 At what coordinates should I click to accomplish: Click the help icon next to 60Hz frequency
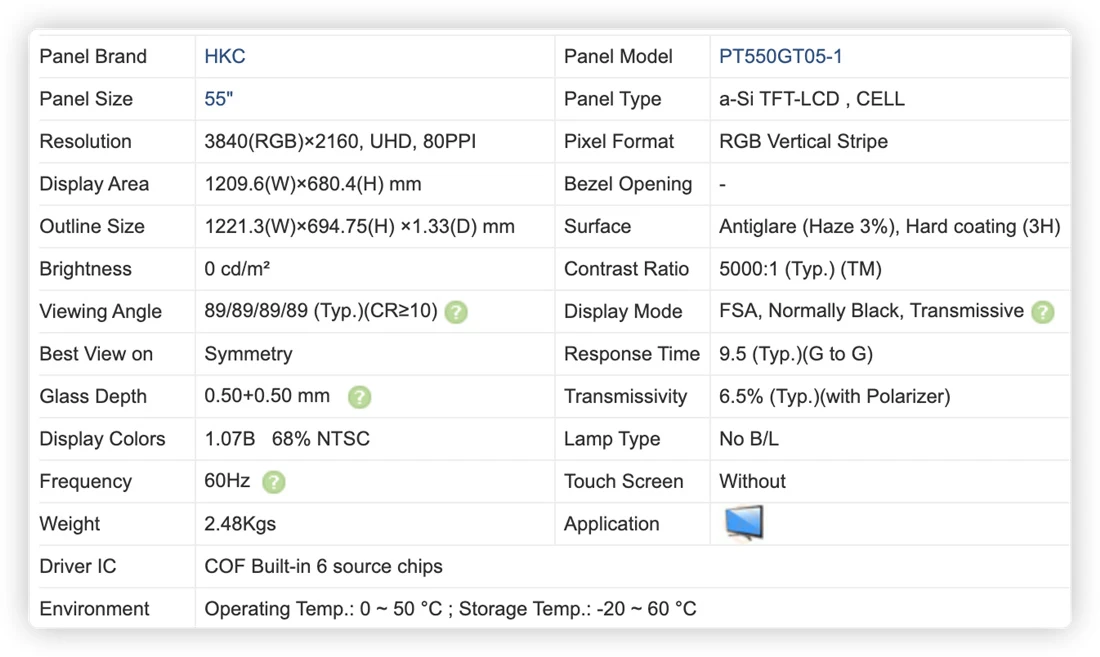click(274, 482)
